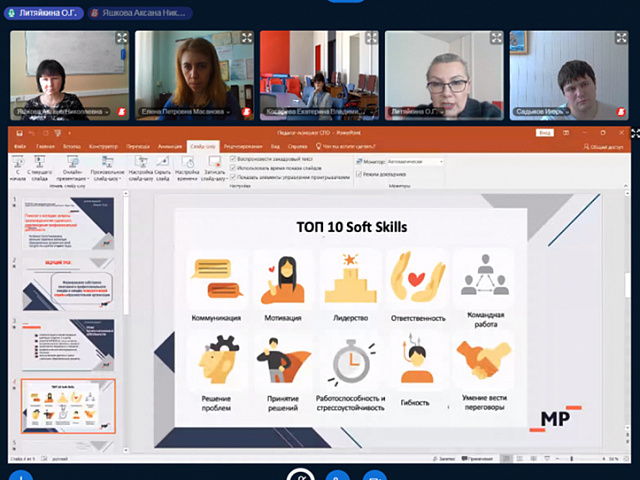Switch to the Конструктор ribbon tab
Viewport: 640px width, 480px height.
[104, 145]
